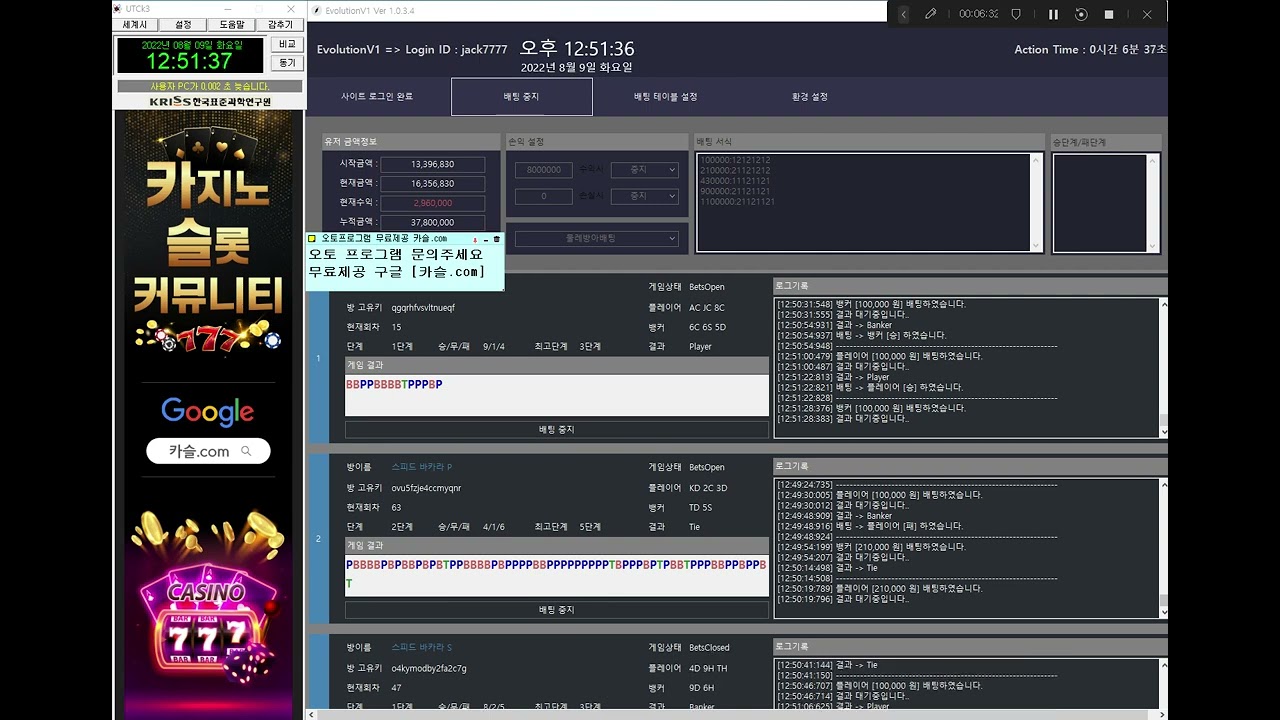The width and height of the screenshot is (1280, 720).
Task: Click the loss limit field showing 0
Action: click(x=544, y=196)
